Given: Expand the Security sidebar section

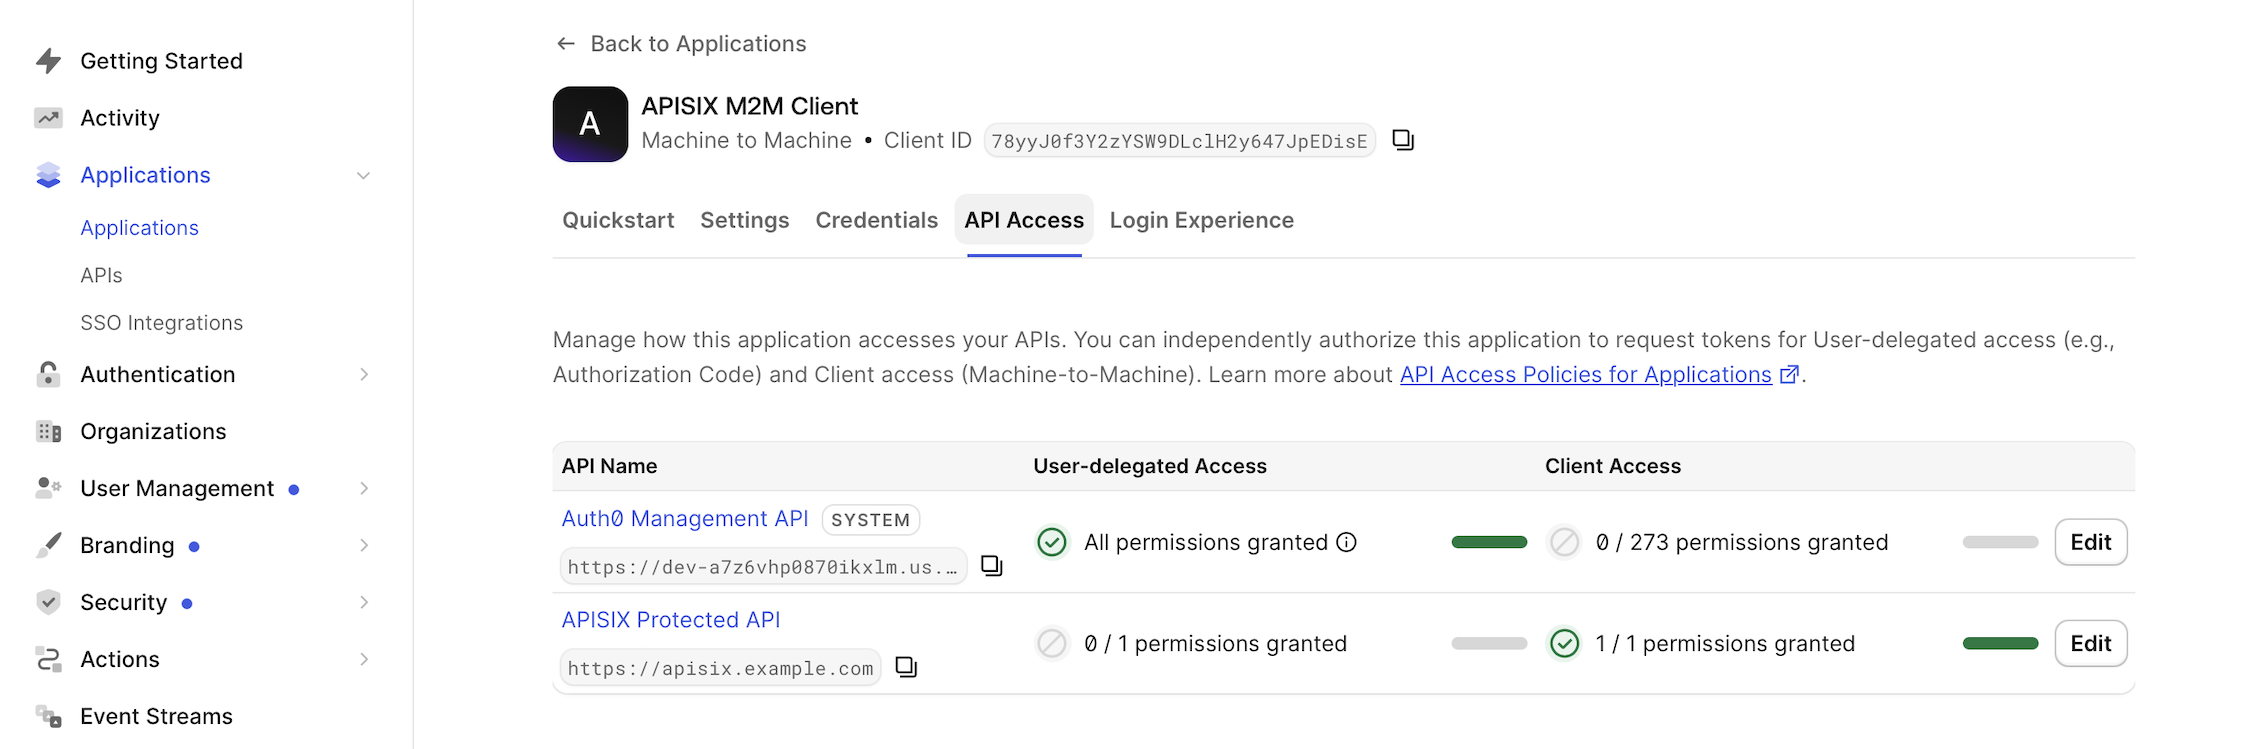Looking at the screenshot, I should tap(364, 602).
